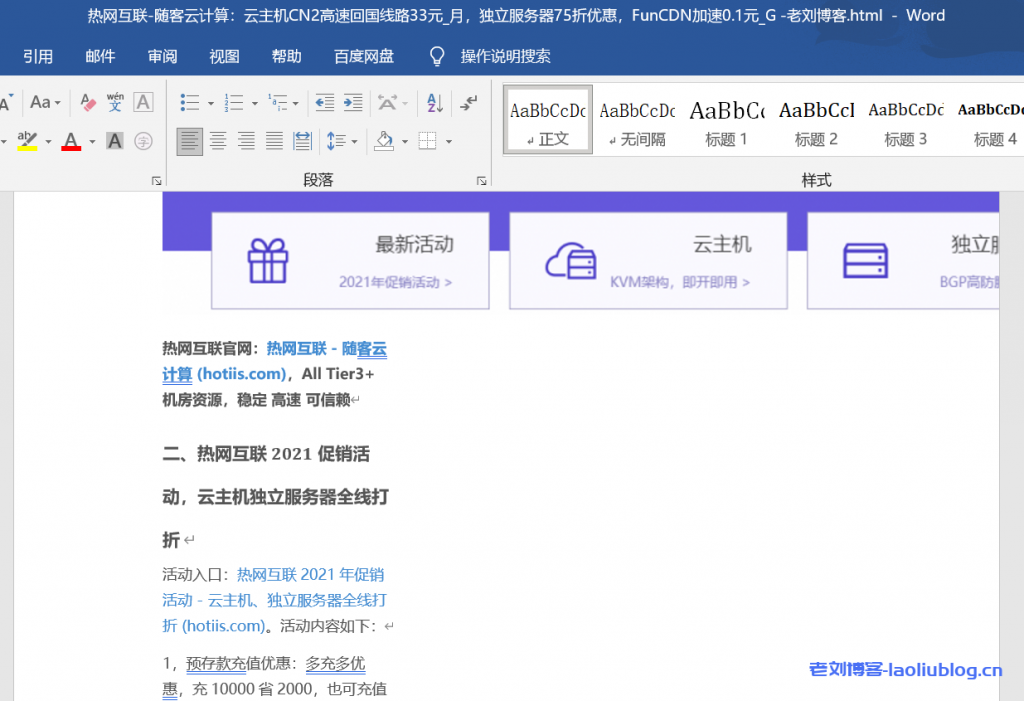Screen dimensions: 1024x701
Task: Click the Phonetic Guide wén icon
Action: (x=115, y=102)
